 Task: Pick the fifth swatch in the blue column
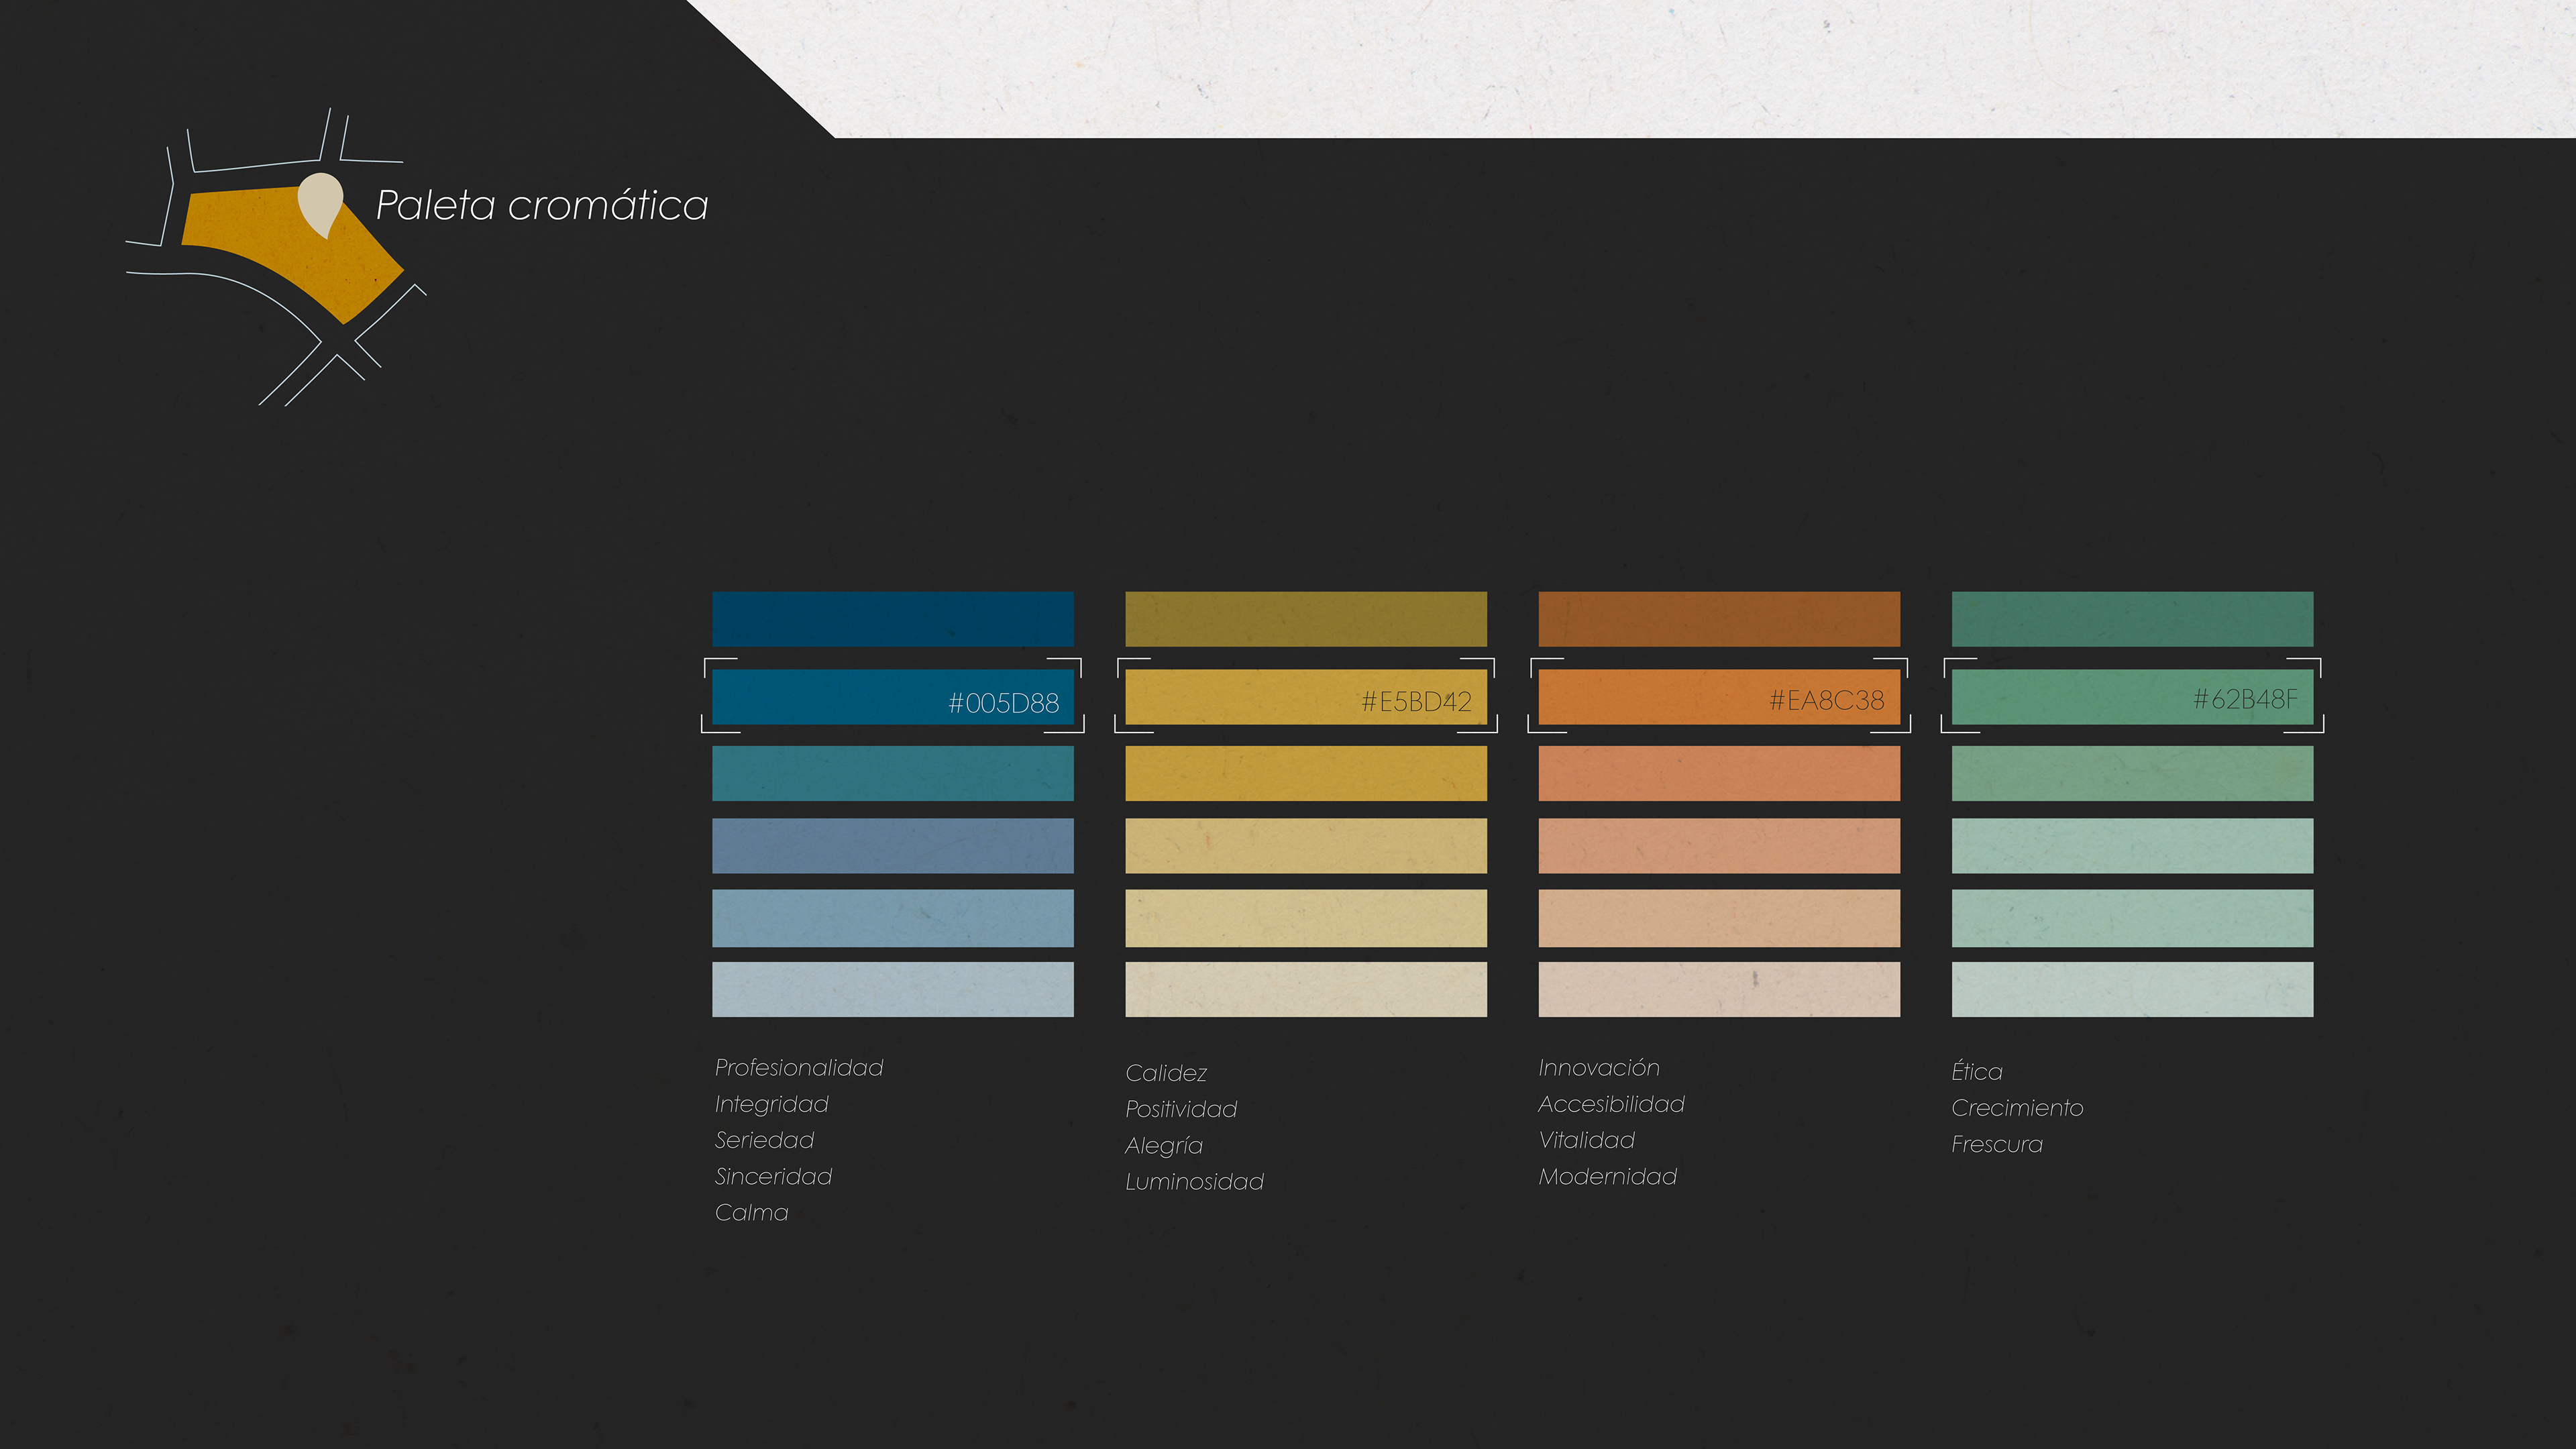coord(893,918)
